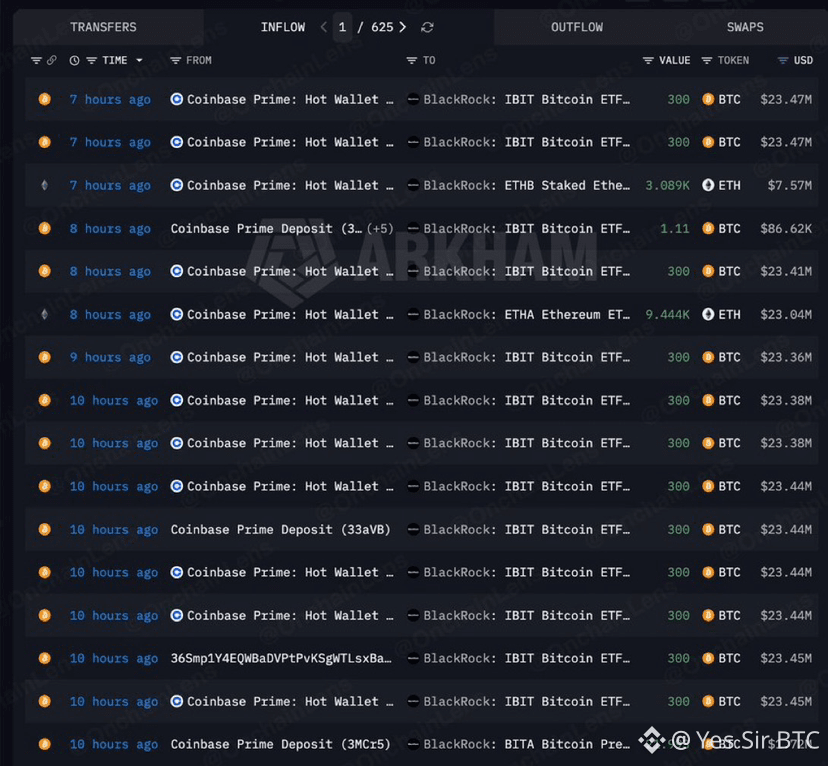Open the VALUE column filter
Image resolution: width=828 pixels, height=766 pixels.
[648, 61]
